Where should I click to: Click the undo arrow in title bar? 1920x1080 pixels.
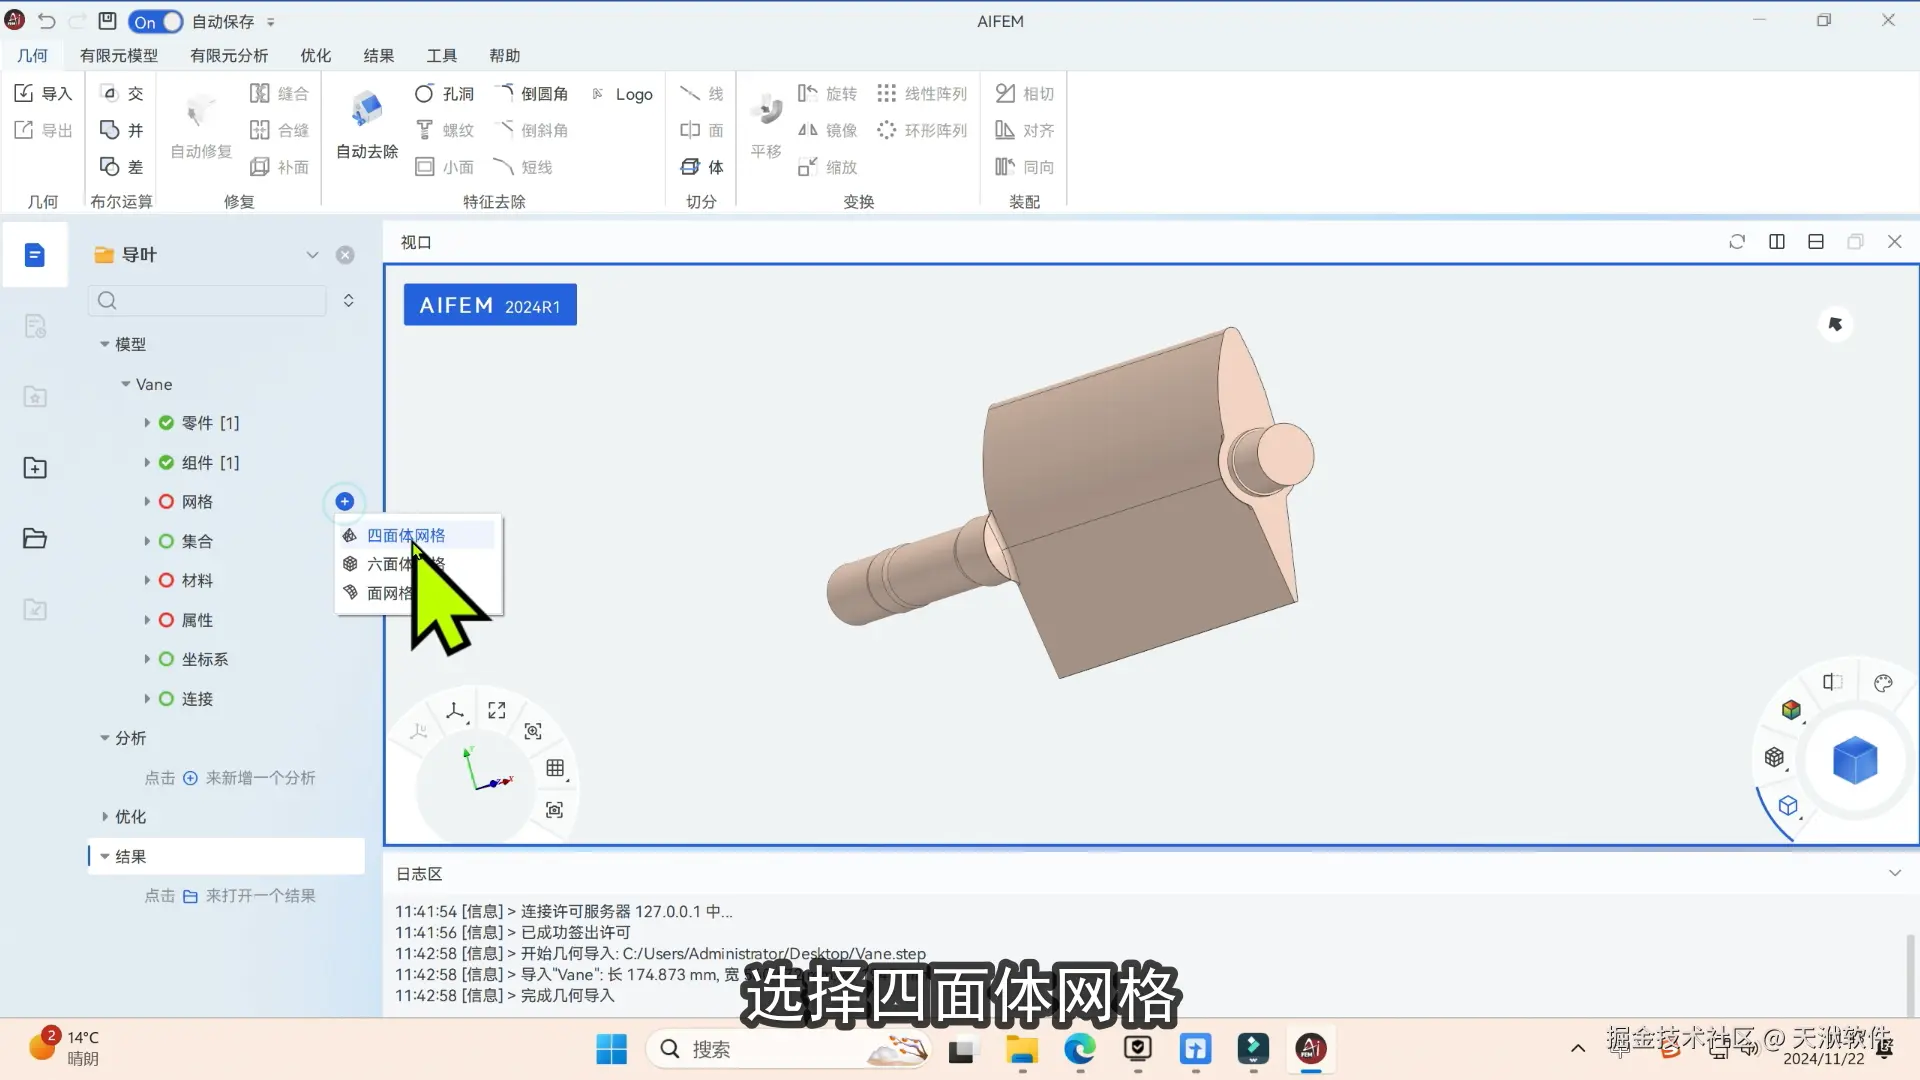coord(47,21)
